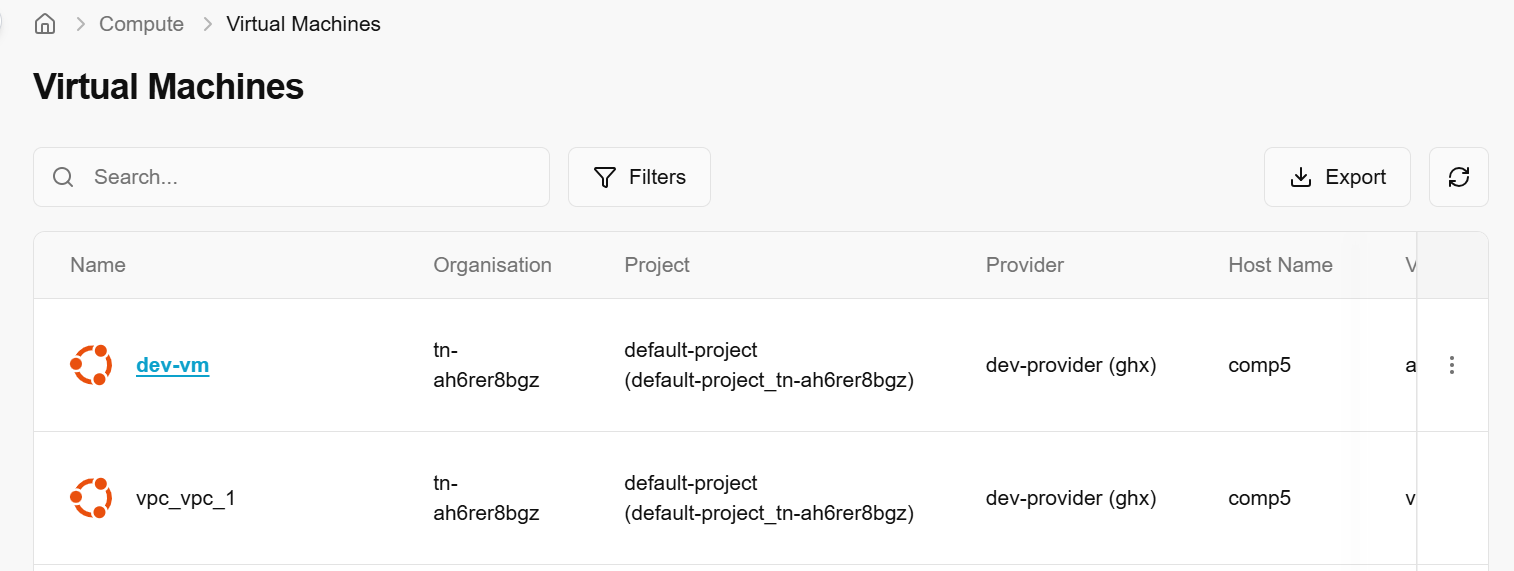Refresh the virtual machines list
Viewport: 1514px width, 571px height.
coord(1458,177)
